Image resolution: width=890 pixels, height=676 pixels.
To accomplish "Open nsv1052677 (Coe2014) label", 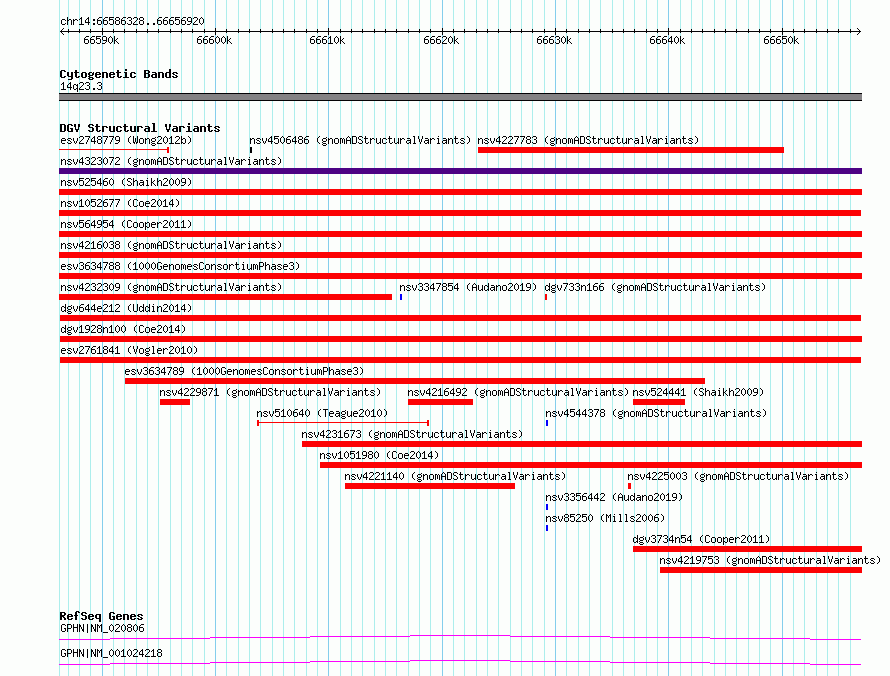I will pos(120,203).
